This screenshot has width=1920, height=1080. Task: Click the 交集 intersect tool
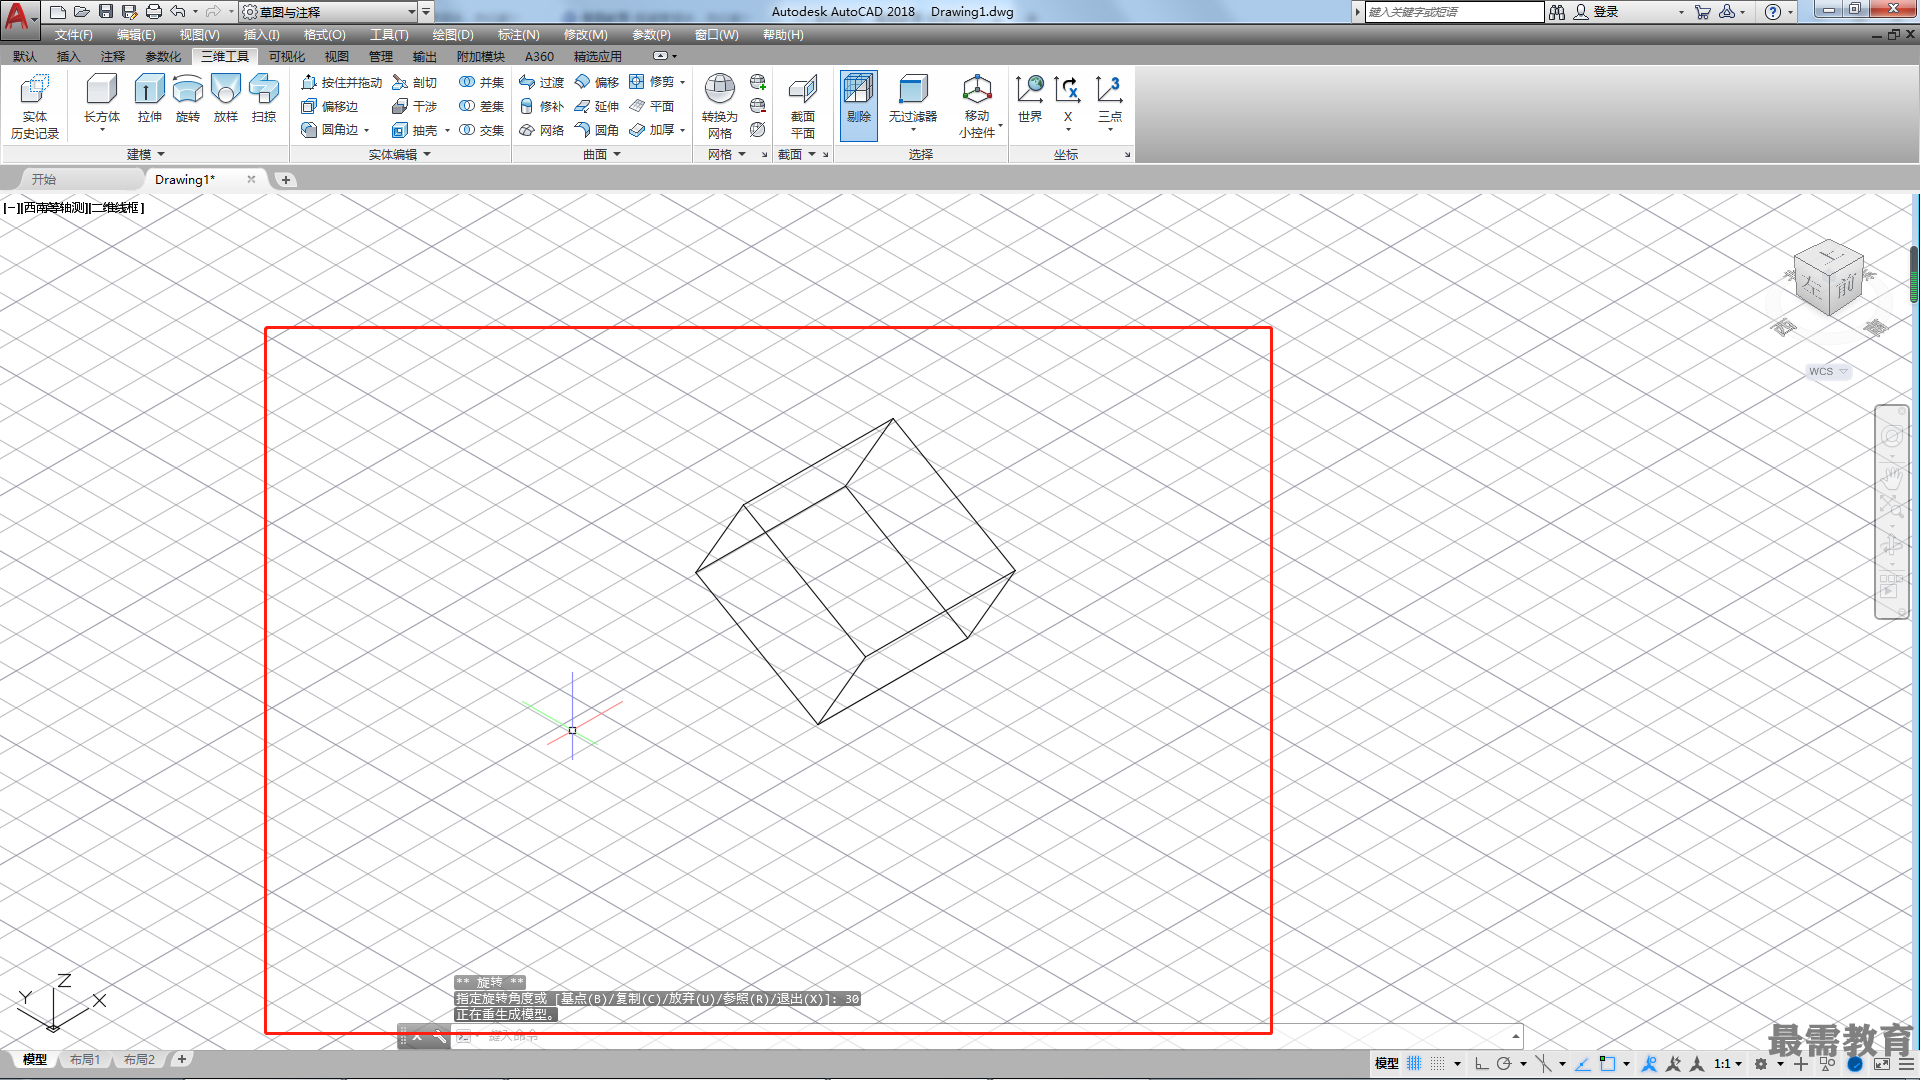point(481,130)
